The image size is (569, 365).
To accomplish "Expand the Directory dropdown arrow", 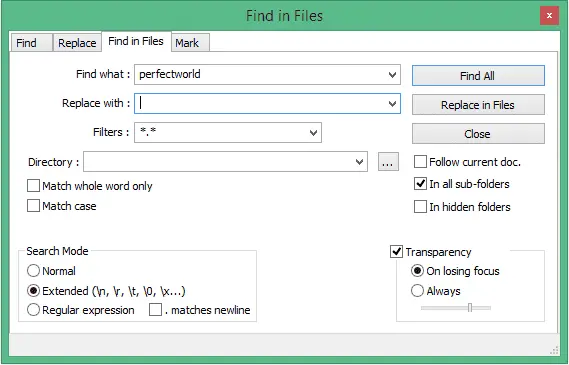I will click(359, 162).
